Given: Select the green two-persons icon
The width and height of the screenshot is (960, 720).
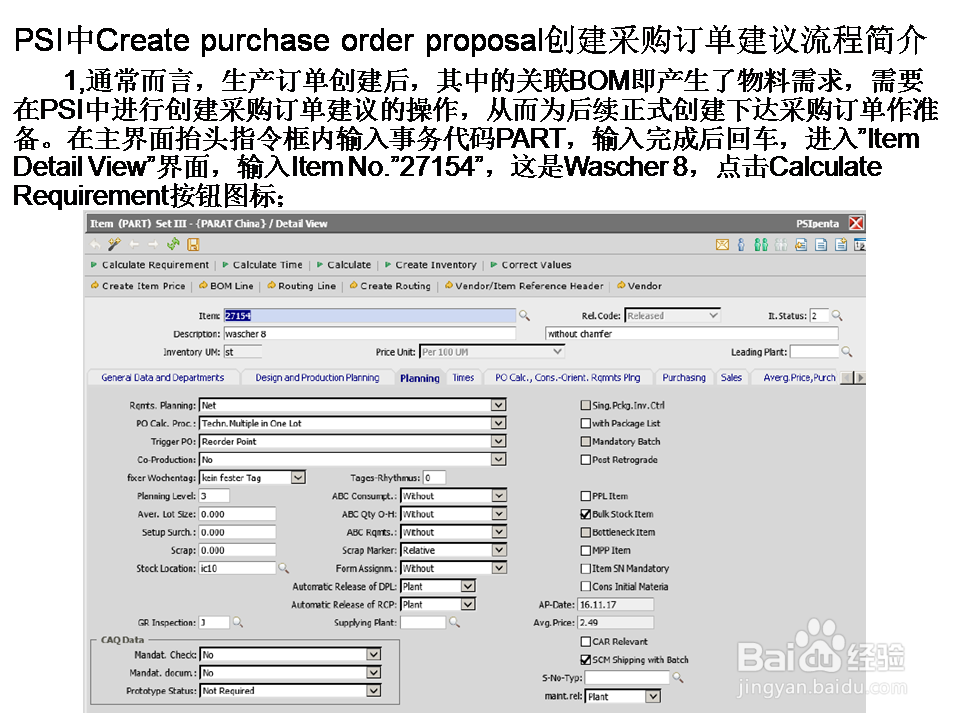Looking at the screenshot, I should click(x=761, y=244).
